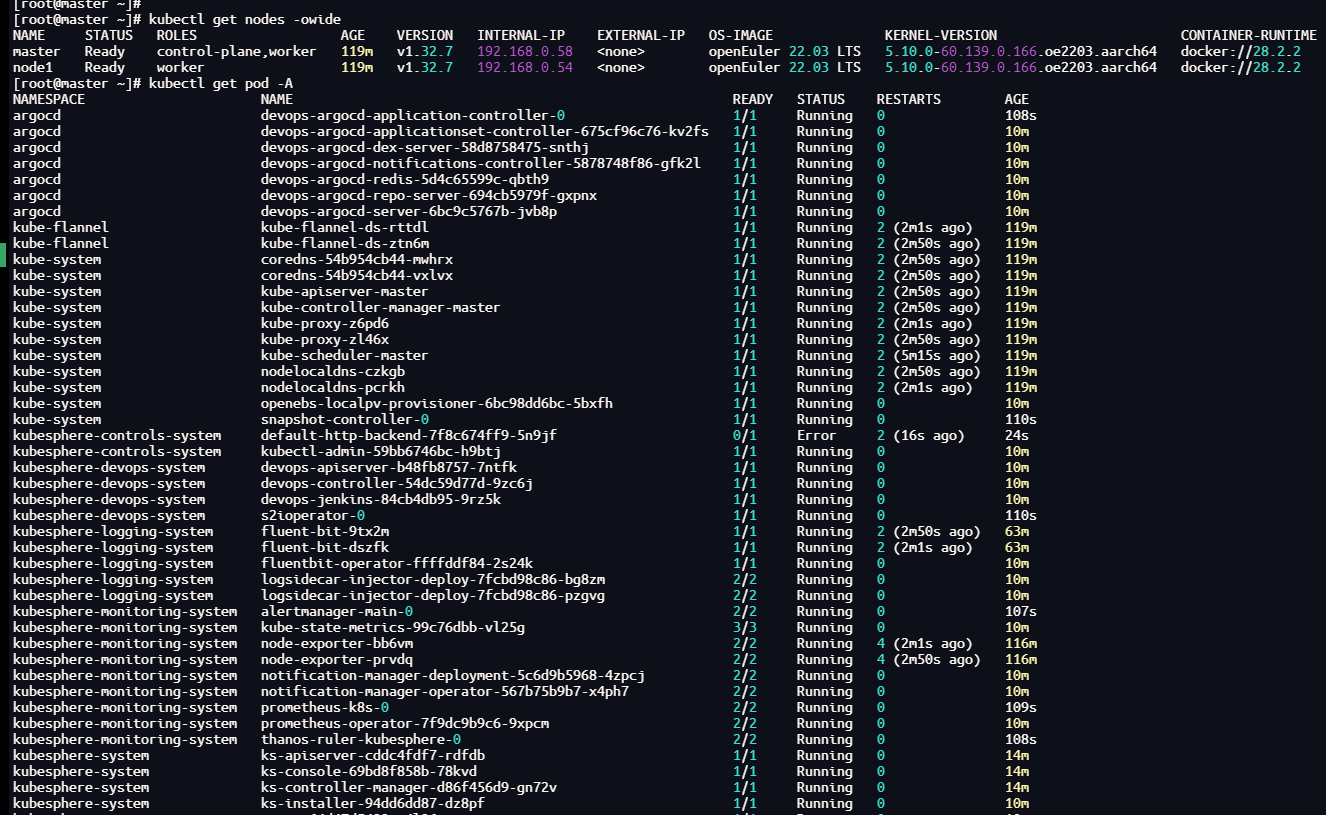Click pod notification-manager-deployment-5c6d9b5968-4zpcj

[453, 676]
